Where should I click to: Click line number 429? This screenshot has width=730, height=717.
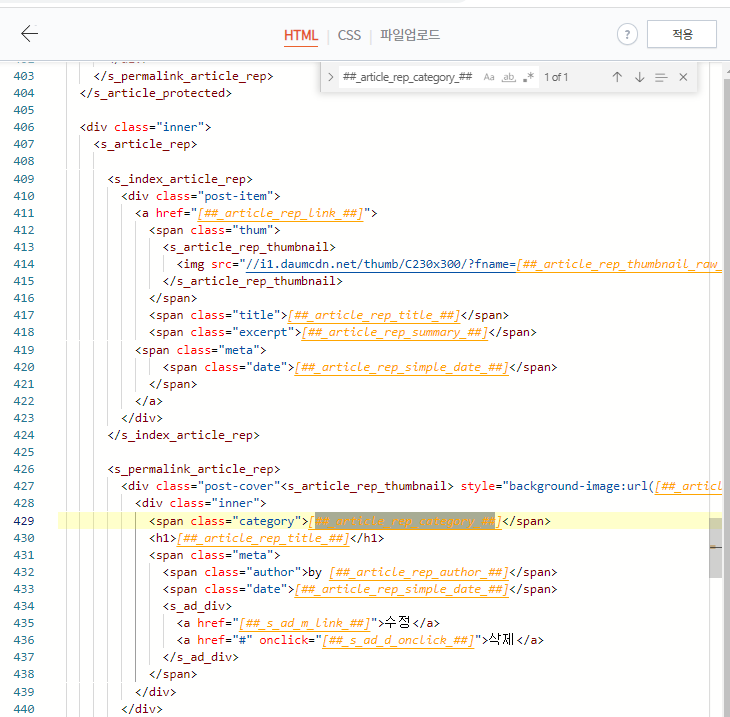[x=24, y=521]
